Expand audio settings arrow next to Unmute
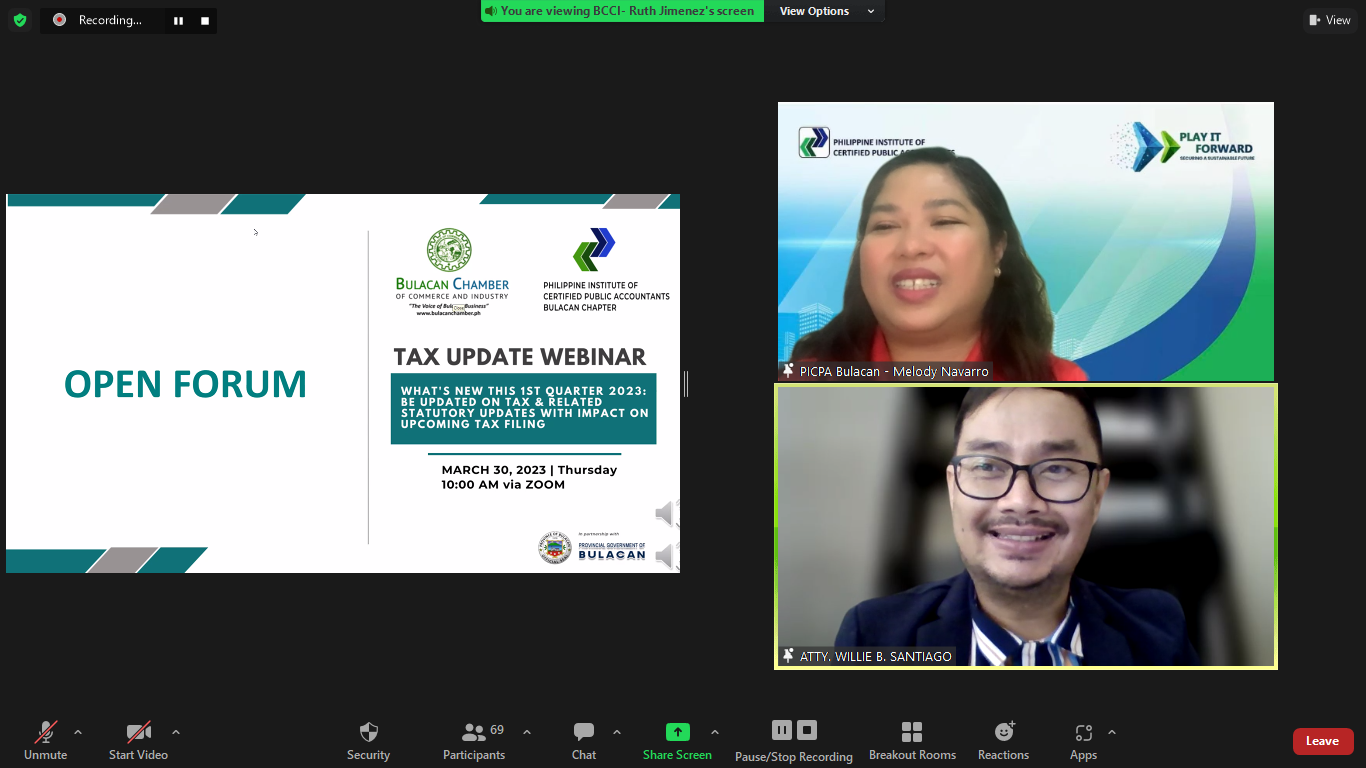 pyautogui.click(x=78, y=732)
